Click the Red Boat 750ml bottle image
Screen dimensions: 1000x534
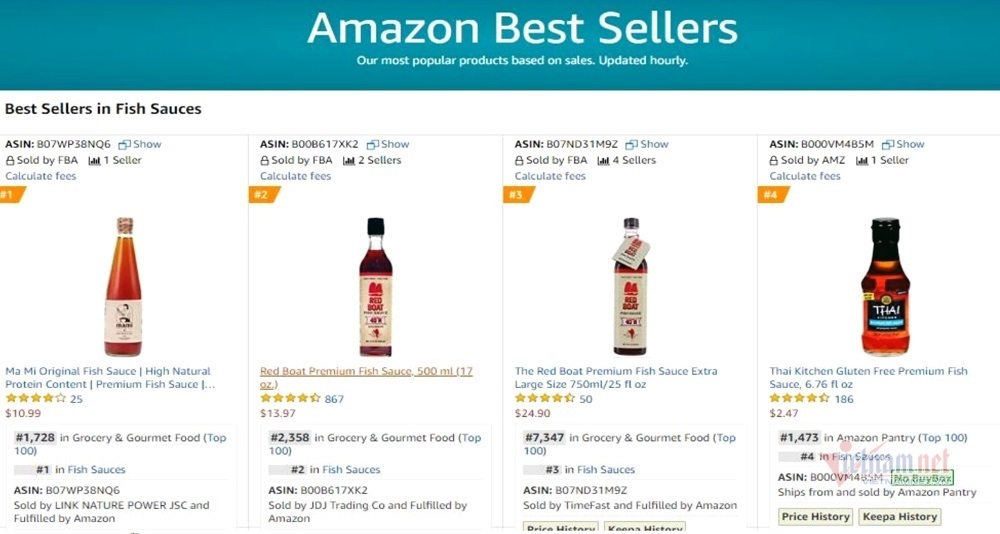click(630, 287)
